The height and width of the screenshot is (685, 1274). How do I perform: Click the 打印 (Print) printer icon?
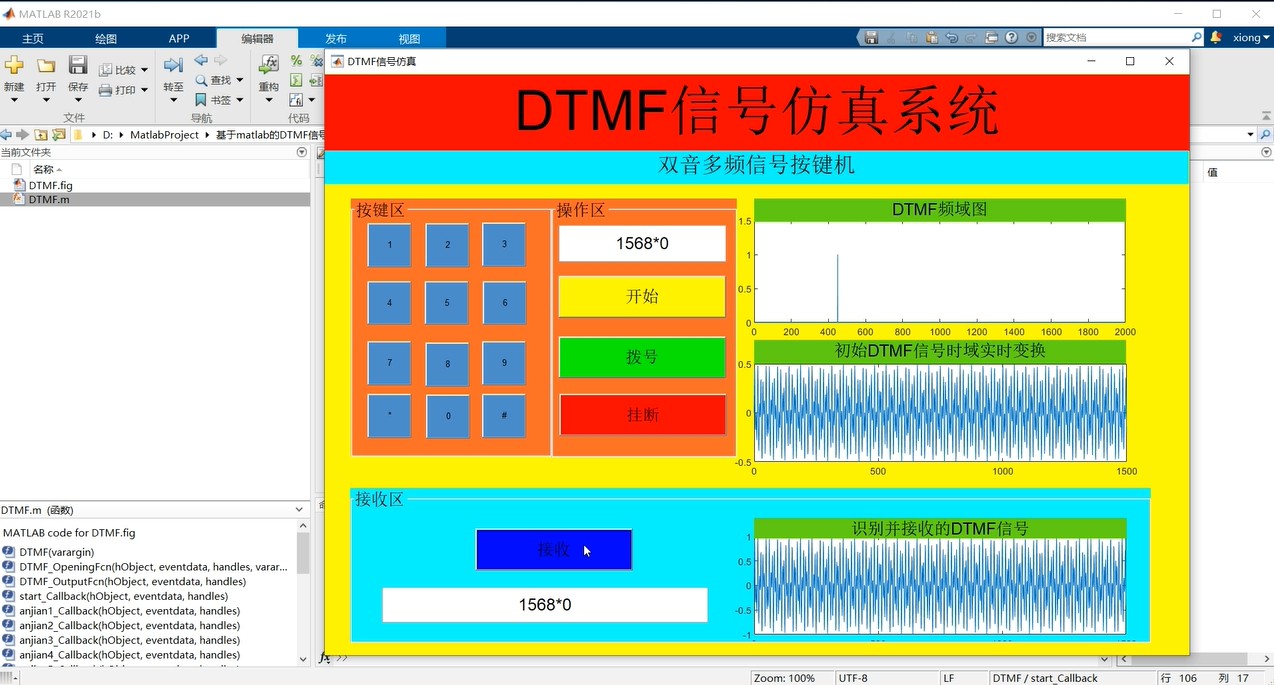point(106,90)
